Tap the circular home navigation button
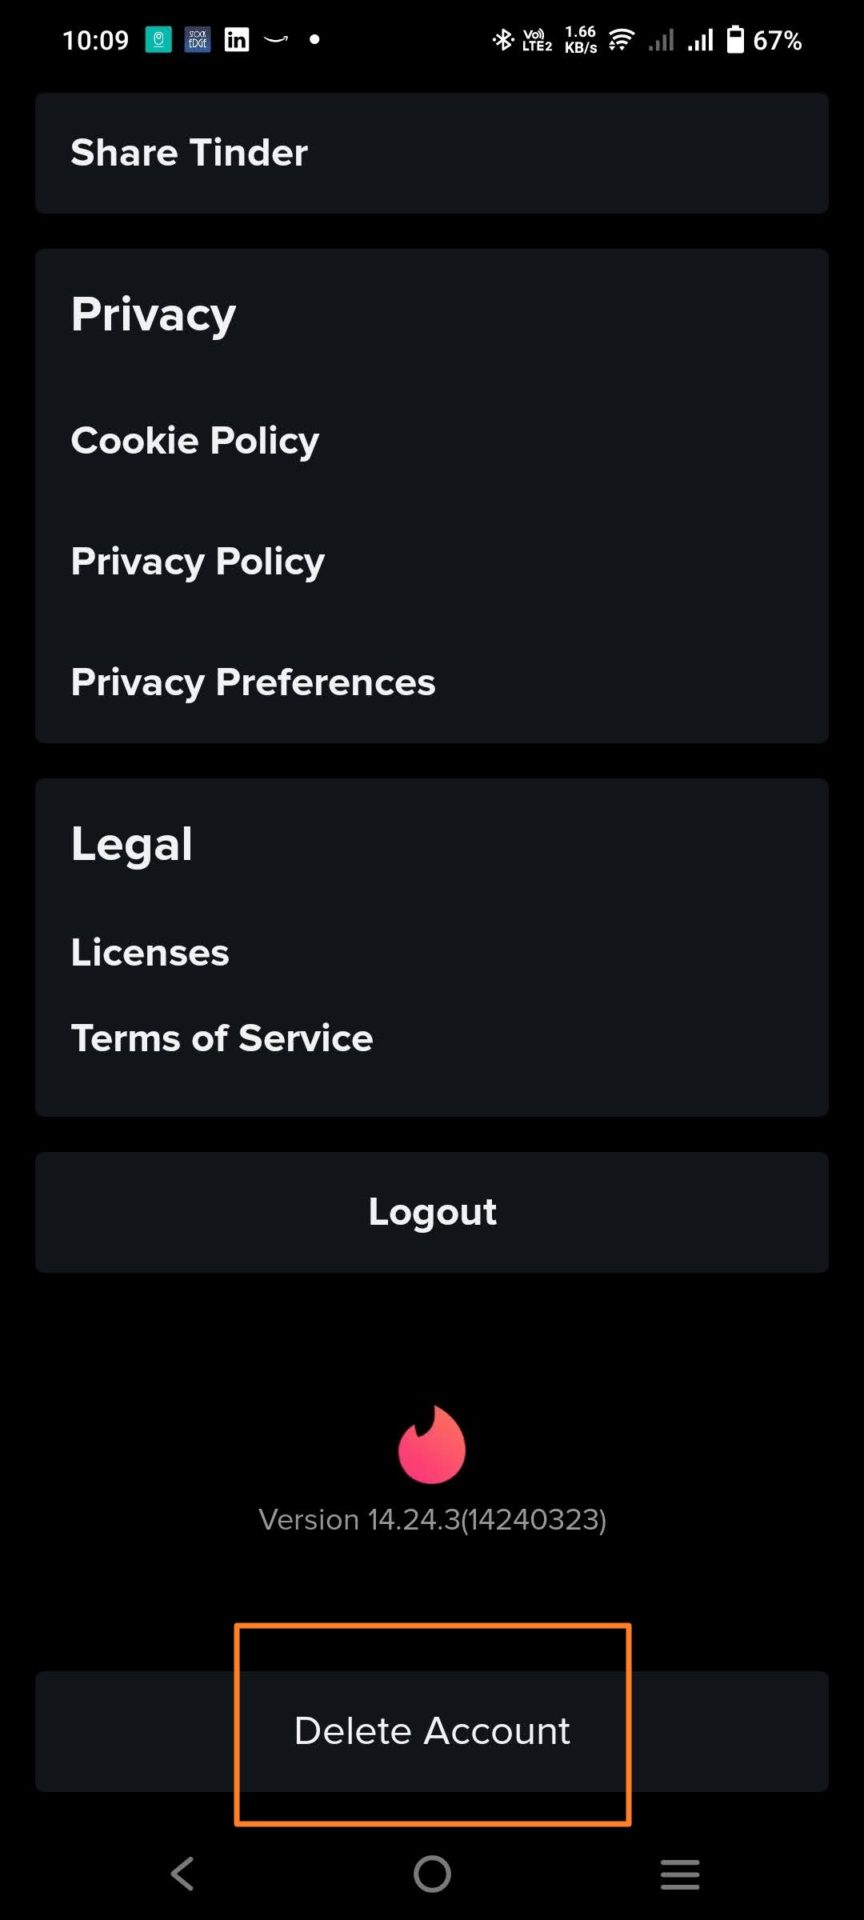Image resolution: width=864 pixels, height=1920 pixels. 432,1874
